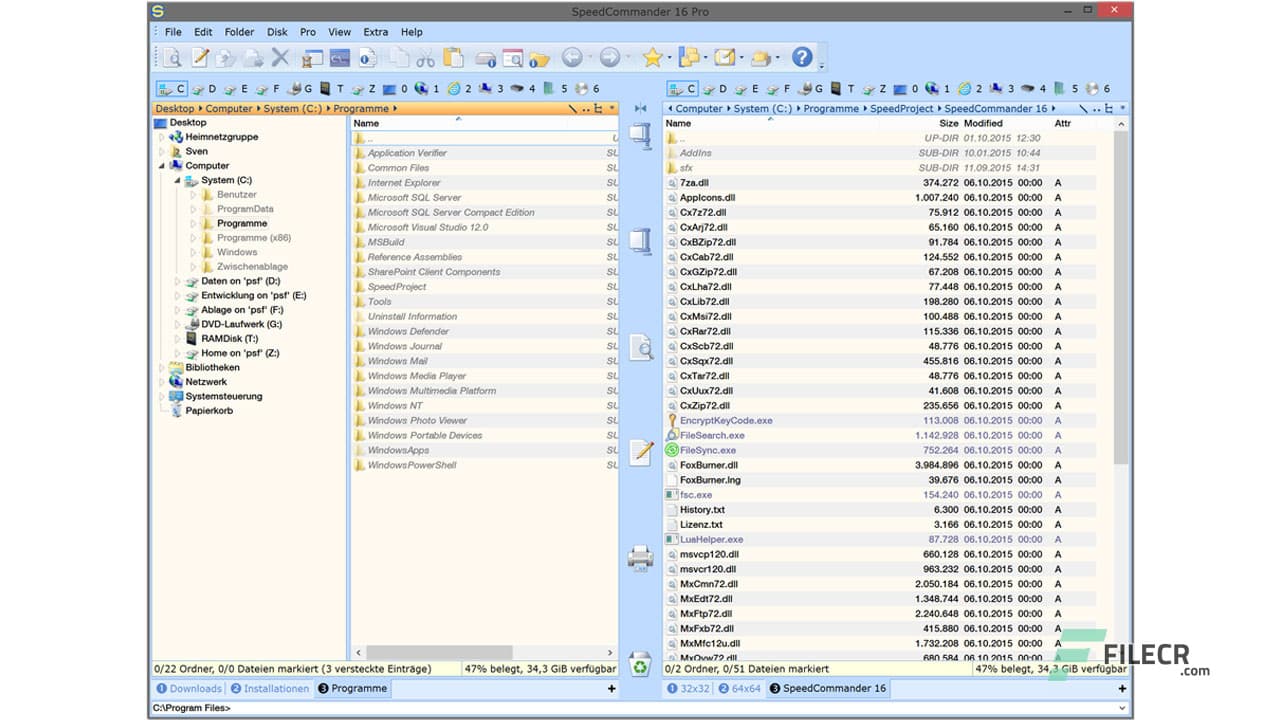Click the back navigation arrow icon
Viewport: 1280px width, 720px height.
(x=571, y=57)
